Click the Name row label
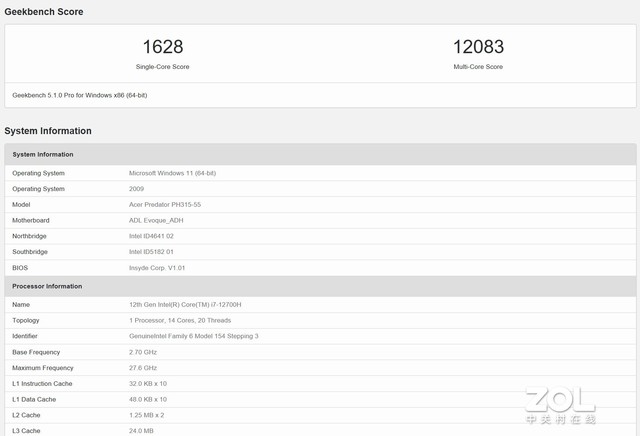640x436 pixels. point(21,305)
